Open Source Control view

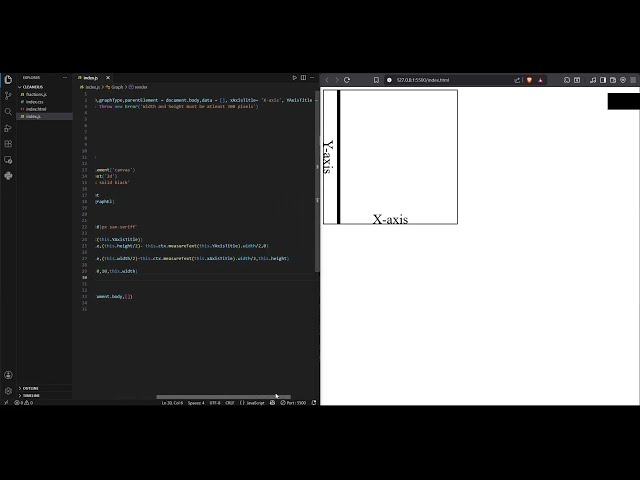8,96
